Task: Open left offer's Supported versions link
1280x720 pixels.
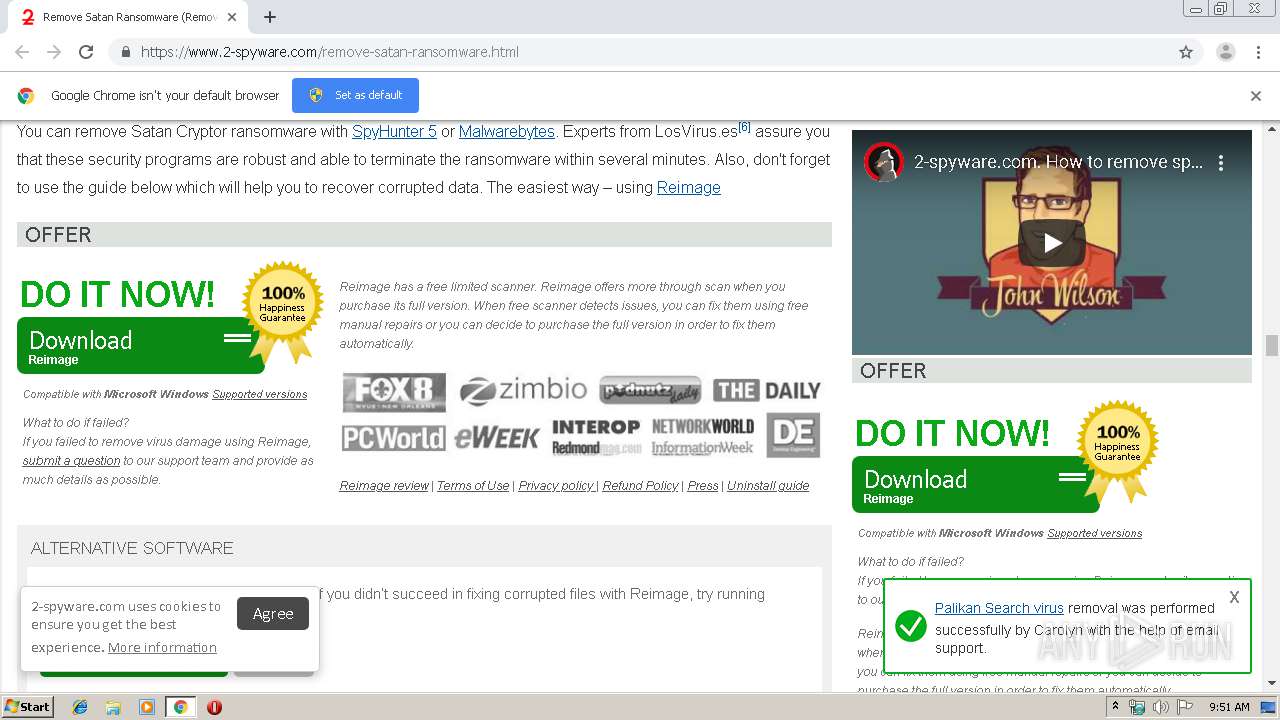Action: click(x=260, y=394)
